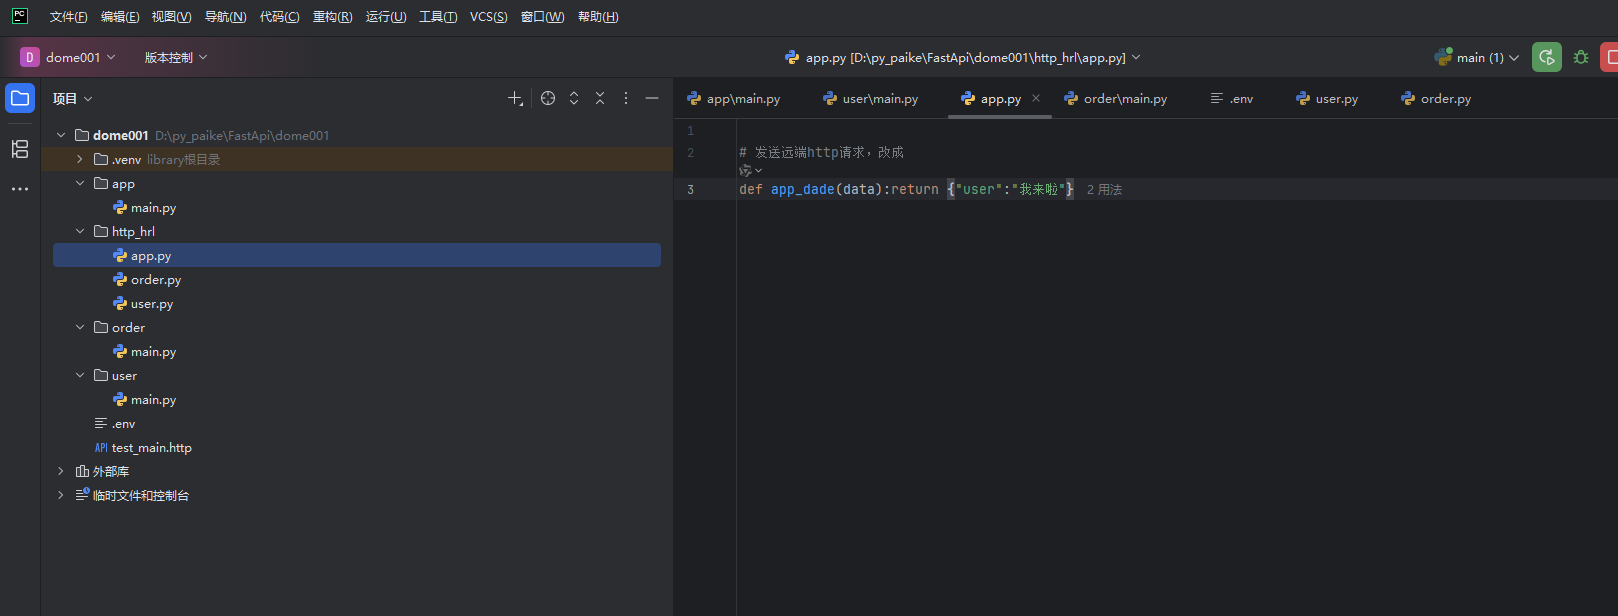Open 文件(F) menu
The width and height of the screenshot is (1618, 616).
tap(68, 16)
